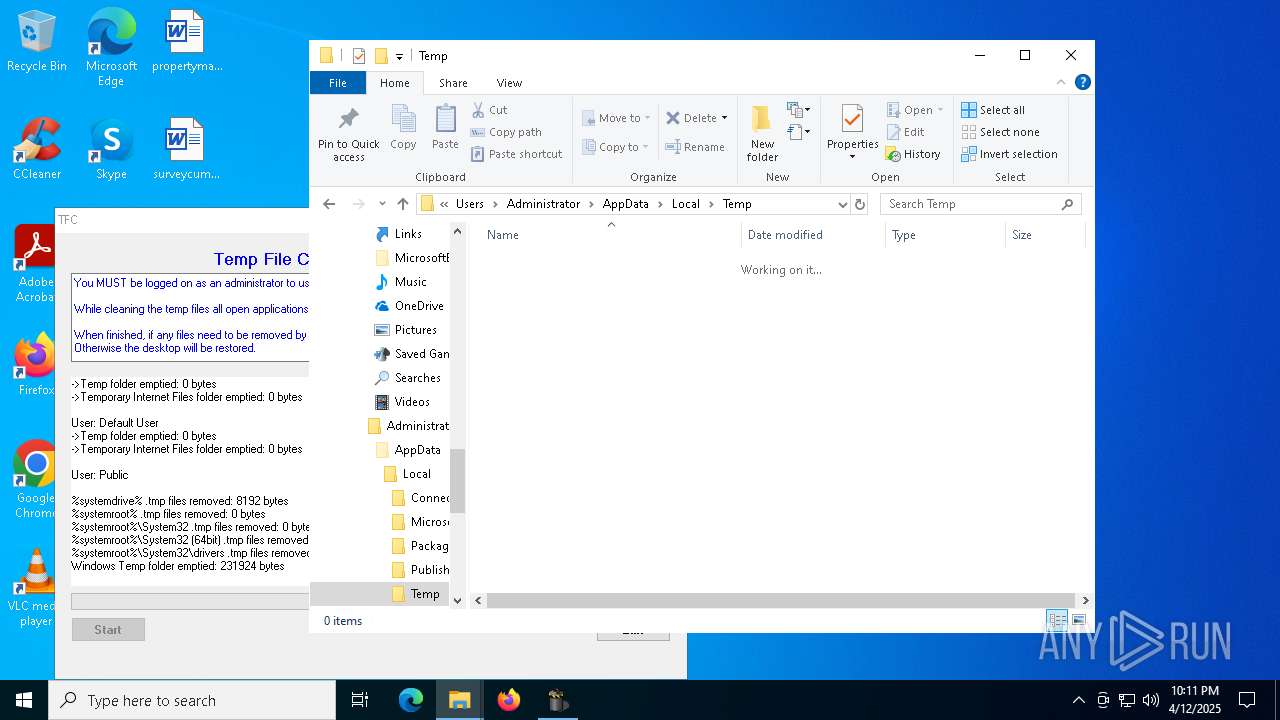
Task: Refresh the Temp folder address bar
Action: 859,204
